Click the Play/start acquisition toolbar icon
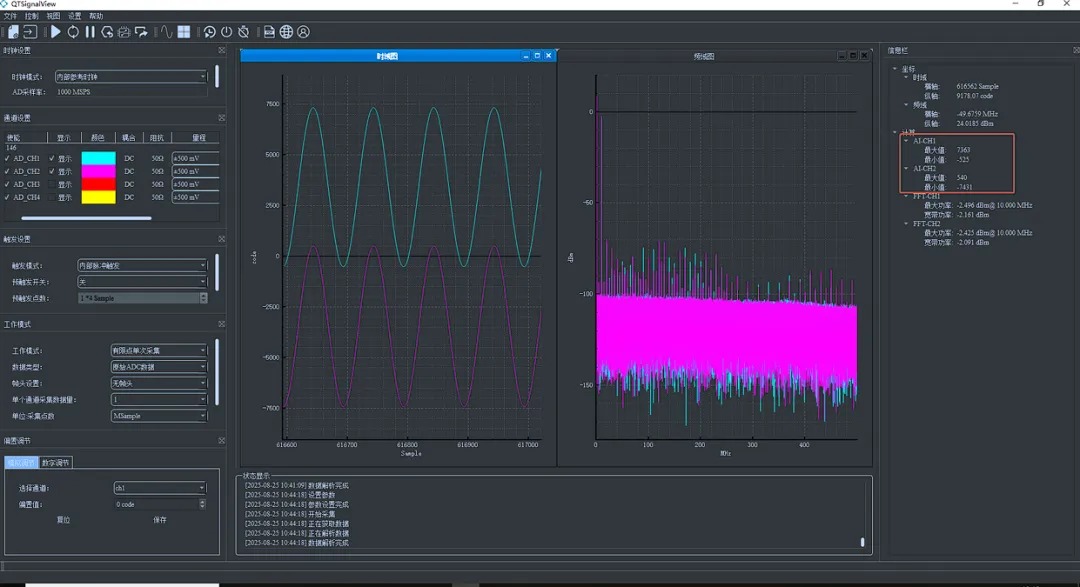The height and width of the screenshot is (587, 1080). pos(56,32)
